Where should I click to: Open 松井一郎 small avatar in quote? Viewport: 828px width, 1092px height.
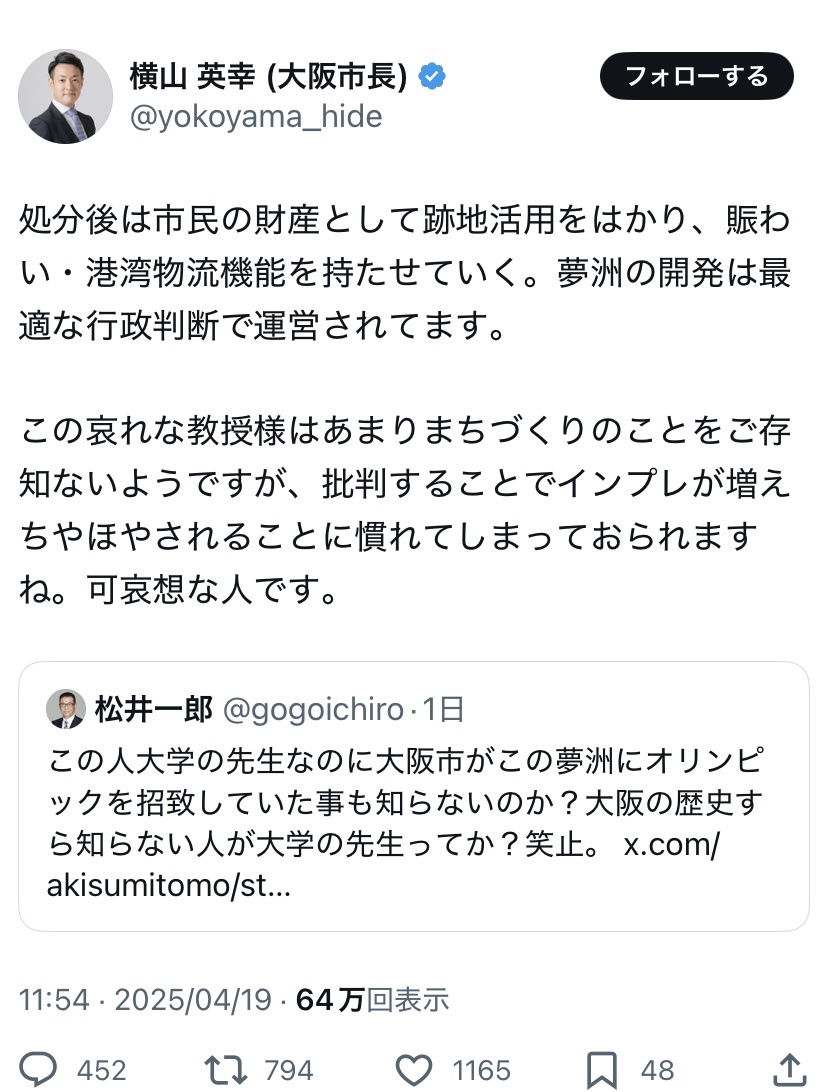click(66, 709)
